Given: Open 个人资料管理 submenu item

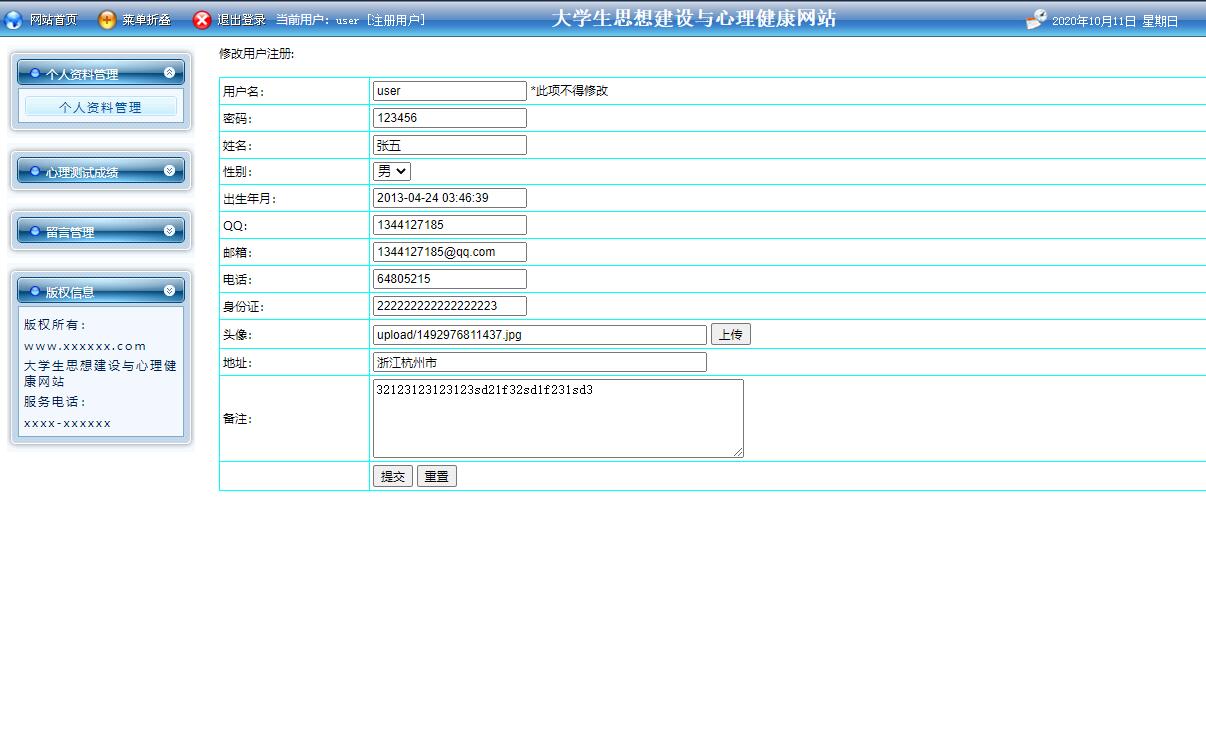Looking at the screenshot, I should (101, 107).
